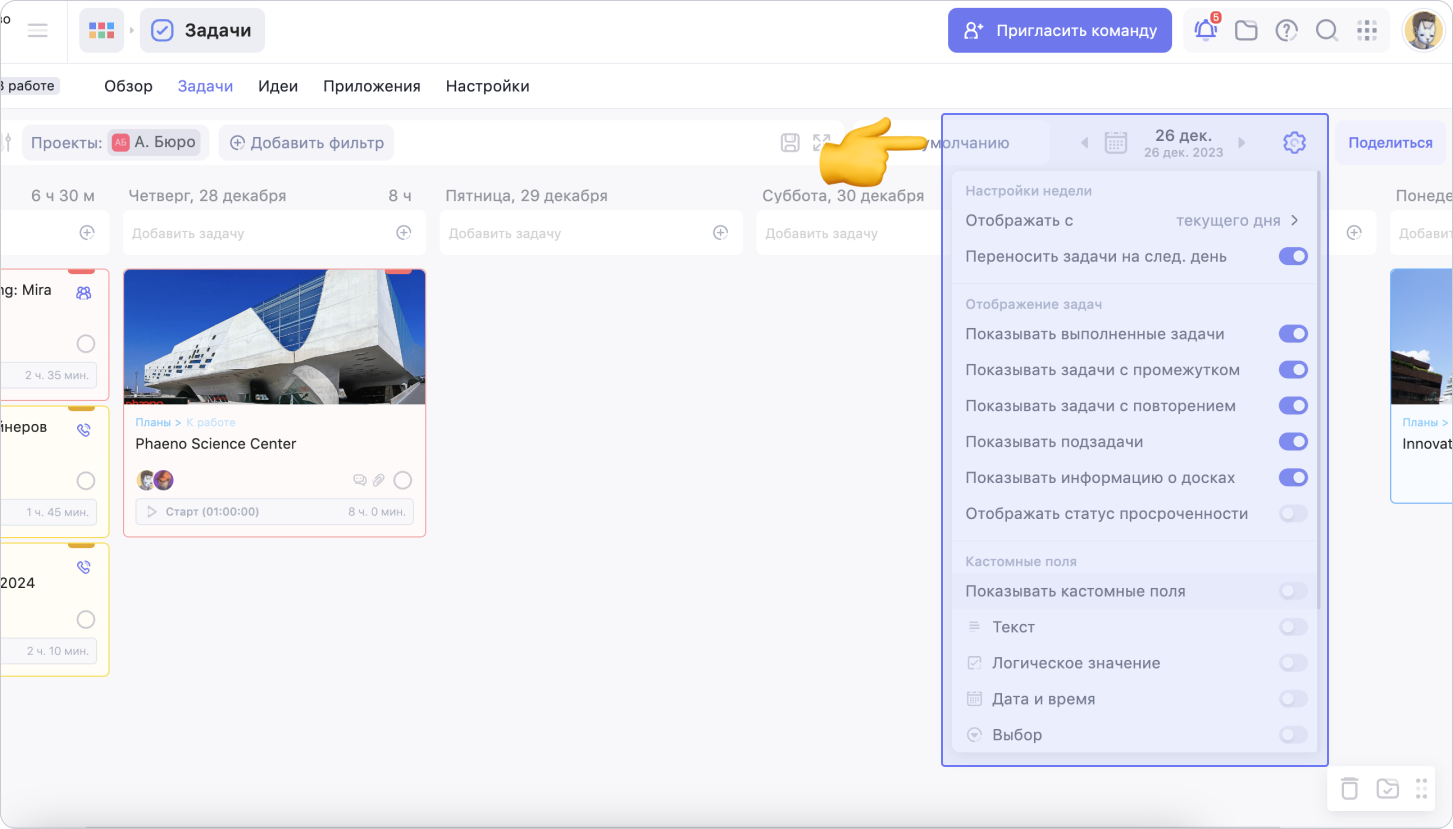Enable the Текст custom field toggle

pos(1293,627)
